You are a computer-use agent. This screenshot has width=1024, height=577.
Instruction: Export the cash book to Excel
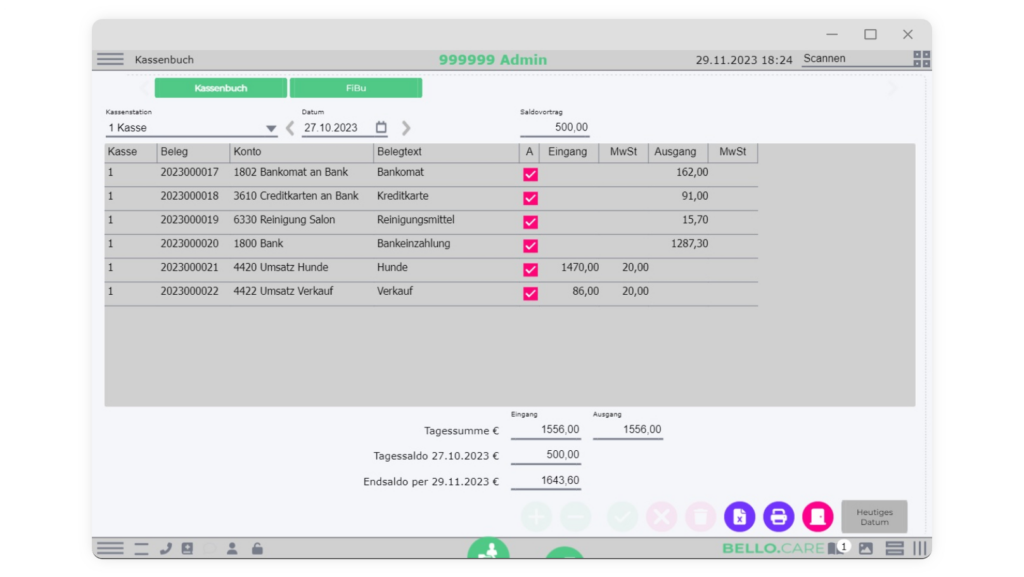(739, 516)
